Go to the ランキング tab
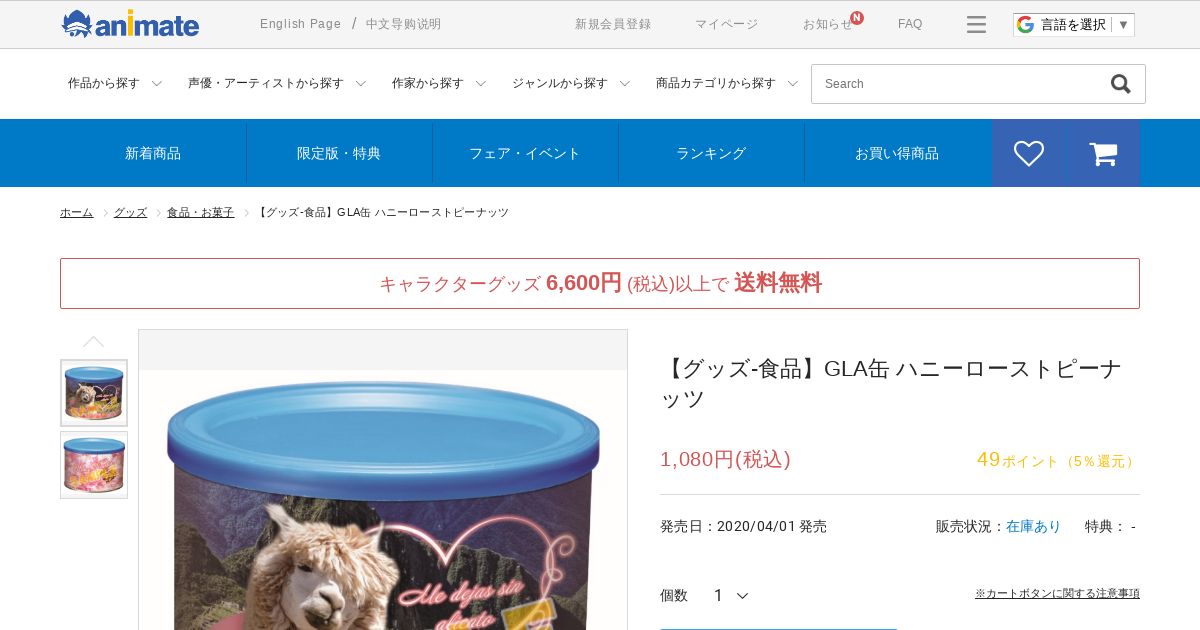Screen dimensions: 1200x630 point(711,153)
